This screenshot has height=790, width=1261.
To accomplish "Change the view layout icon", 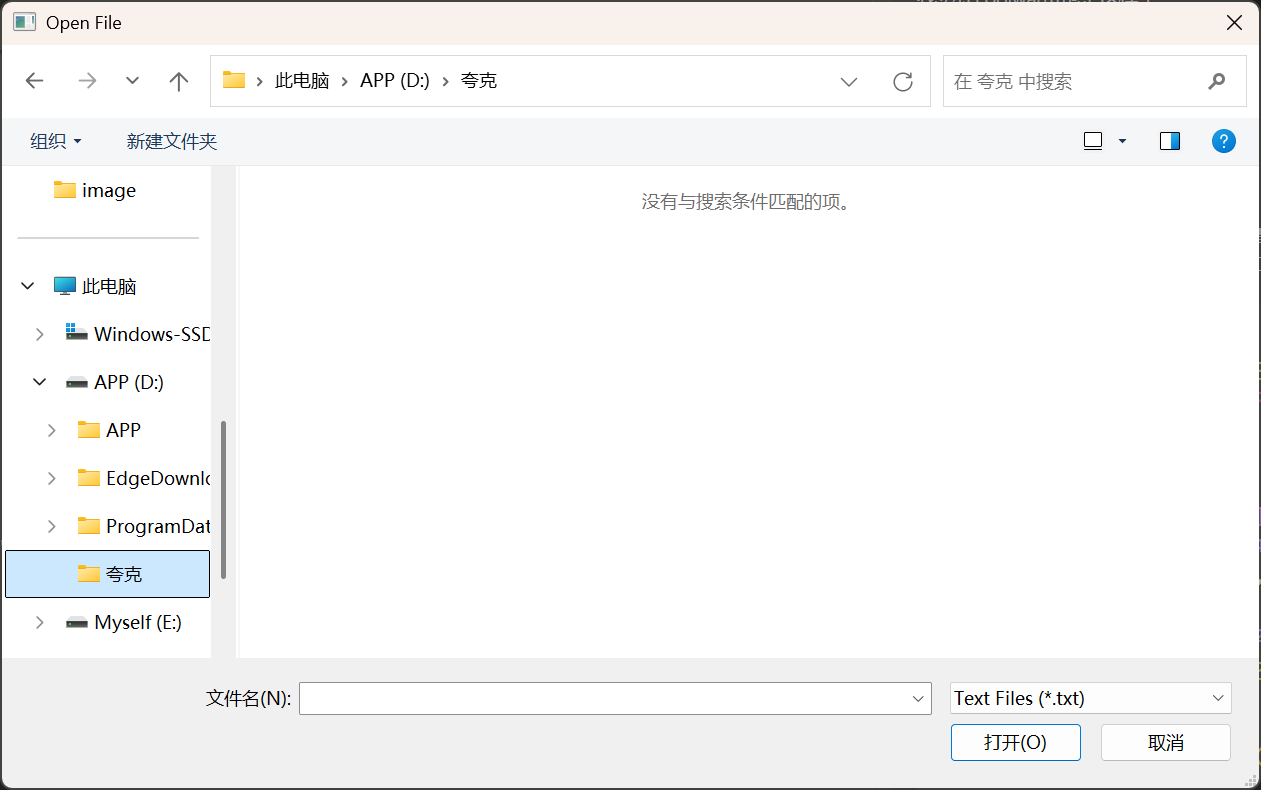I will point(1093,141).
